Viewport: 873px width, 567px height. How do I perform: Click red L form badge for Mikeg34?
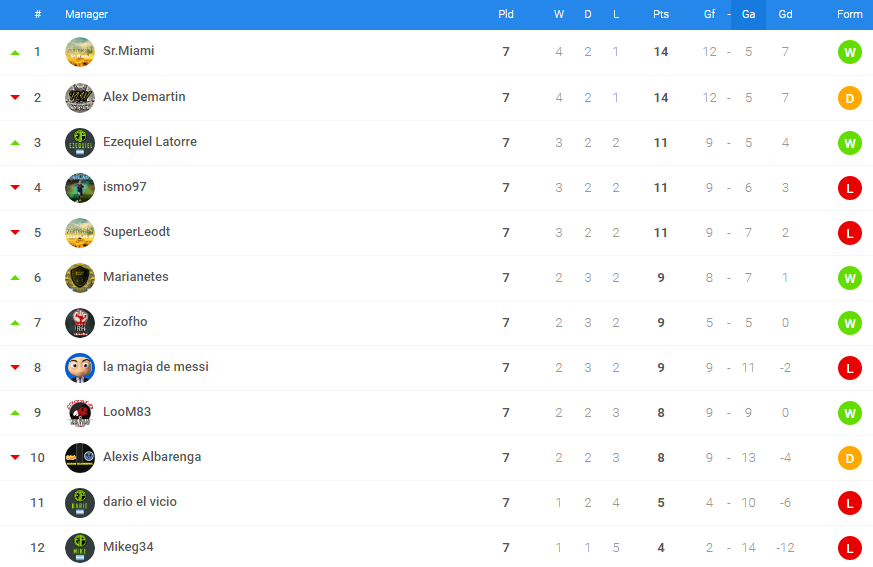850,548
